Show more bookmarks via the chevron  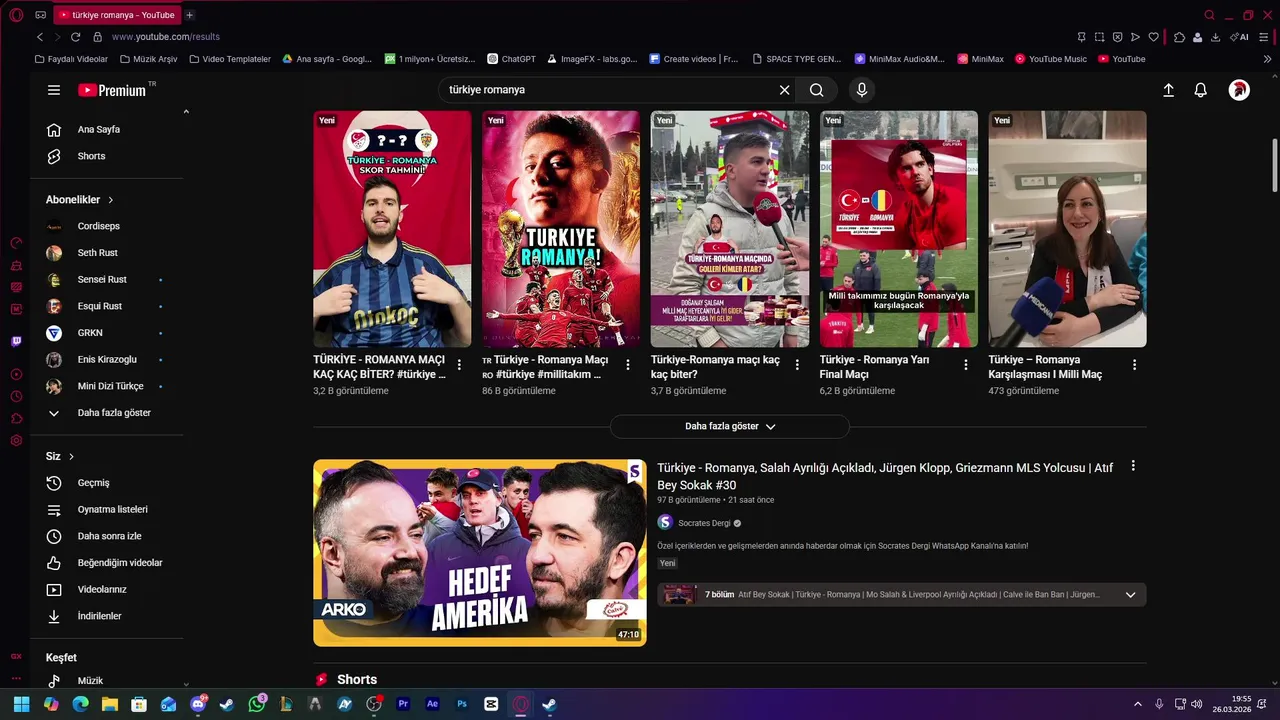pos(1267,59)
